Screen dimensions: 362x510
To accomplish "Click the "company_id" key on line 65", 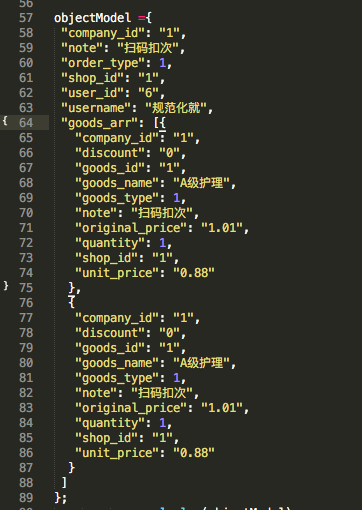I will [117, 138].
